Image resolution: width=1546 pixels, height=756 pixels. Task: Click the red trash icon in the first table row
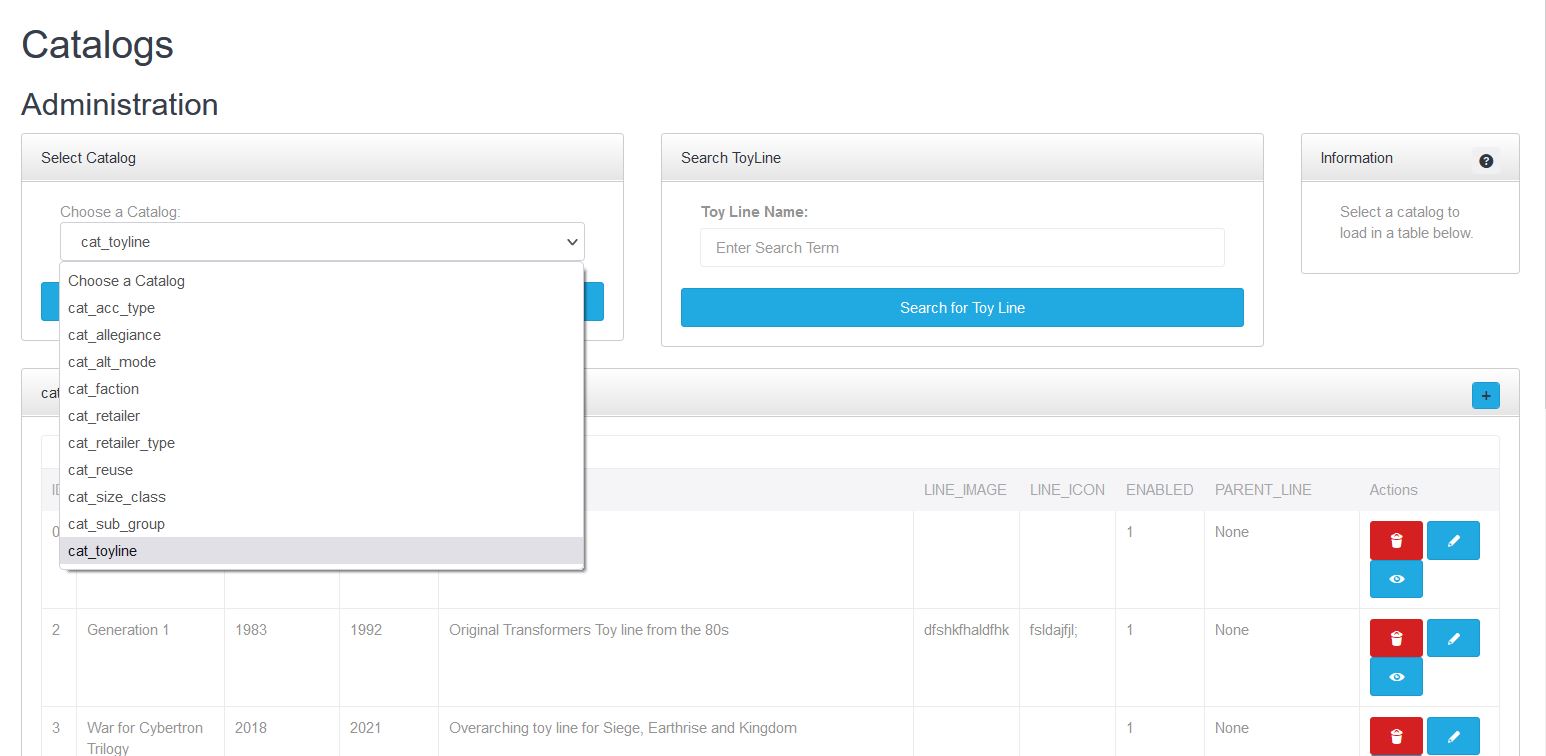1396,540
